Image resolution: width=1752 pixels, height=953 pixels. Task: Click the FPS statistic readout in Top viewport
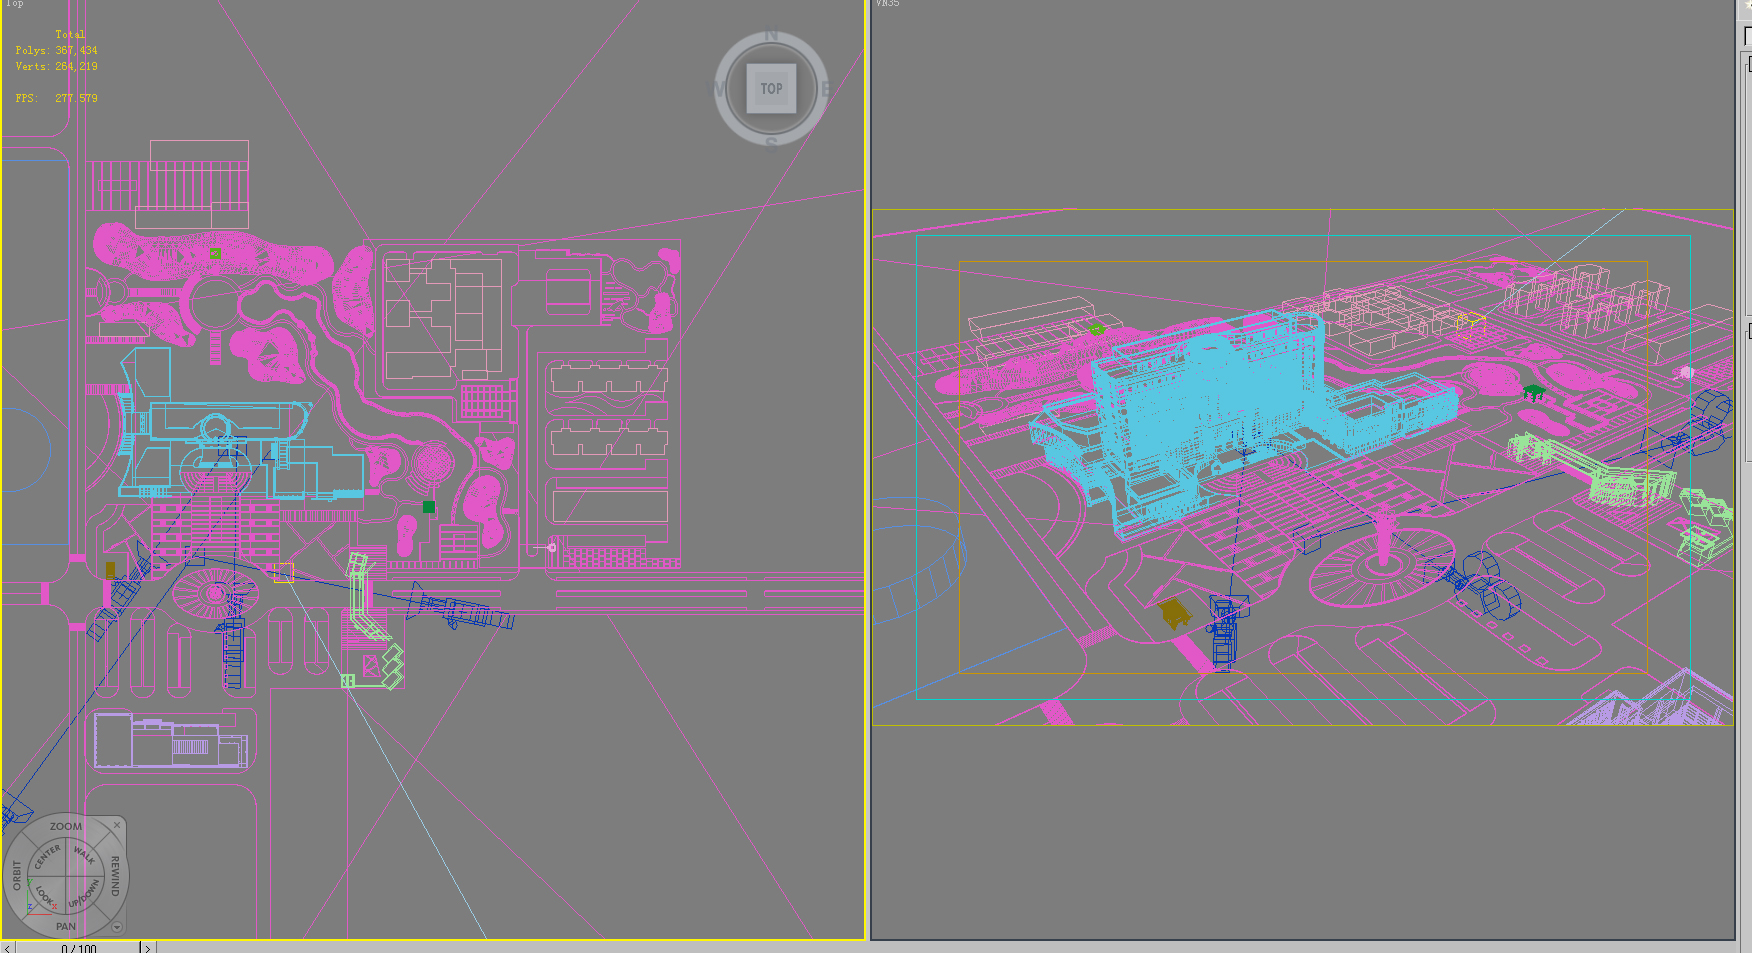(57, 98)
